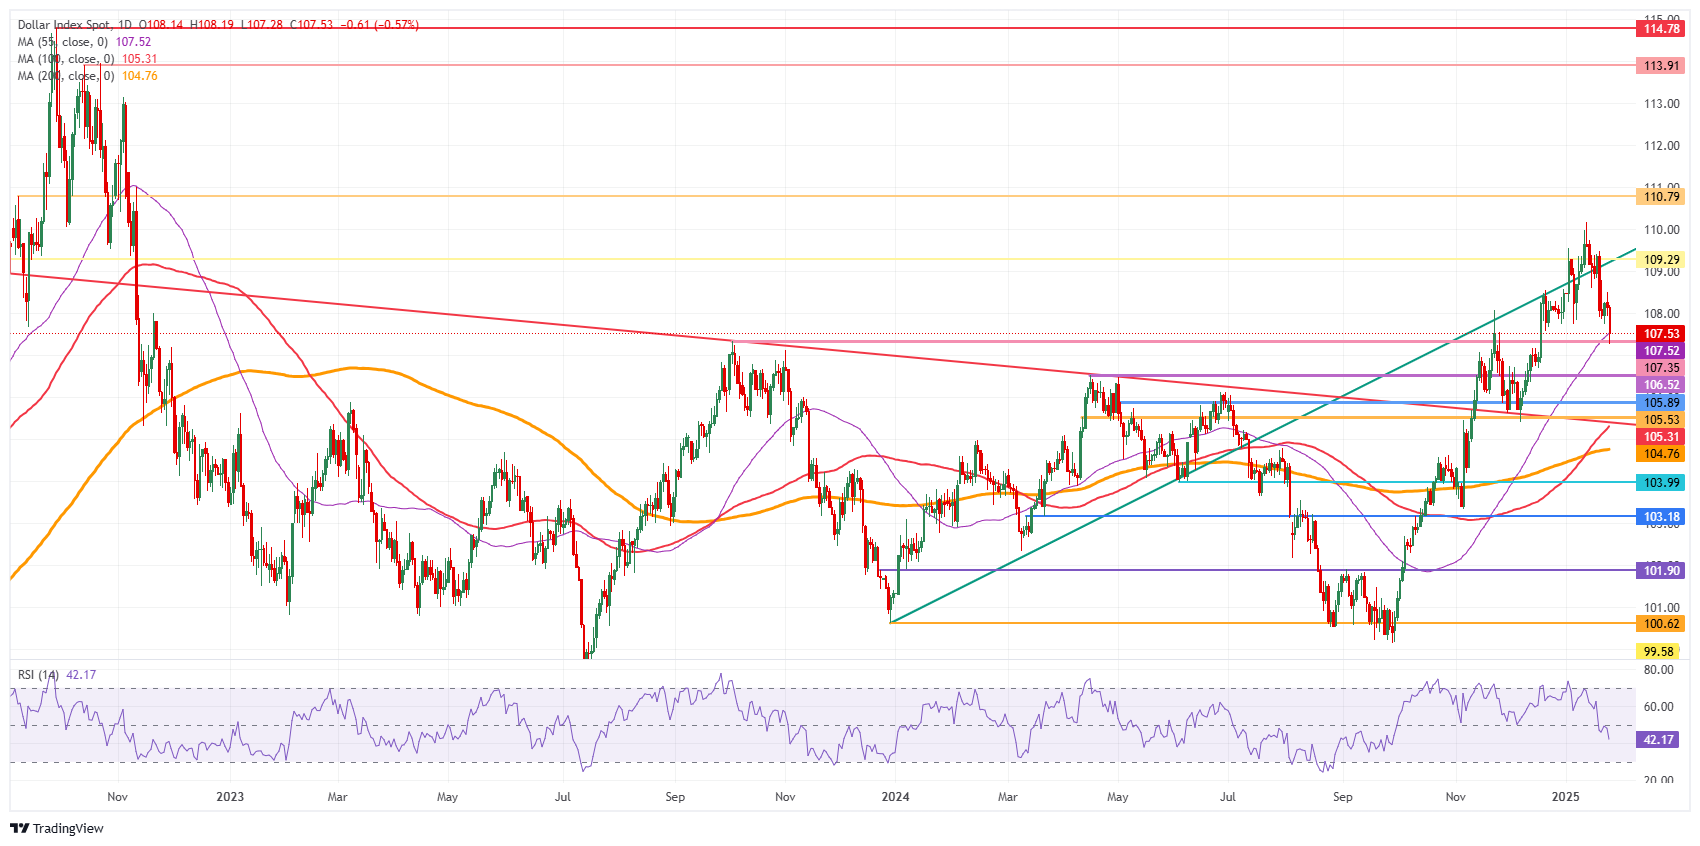Select the purple 101.90 level label
Image resolution: width=1700 pixels, height=846 pixels.
(x=1661, y=571)
